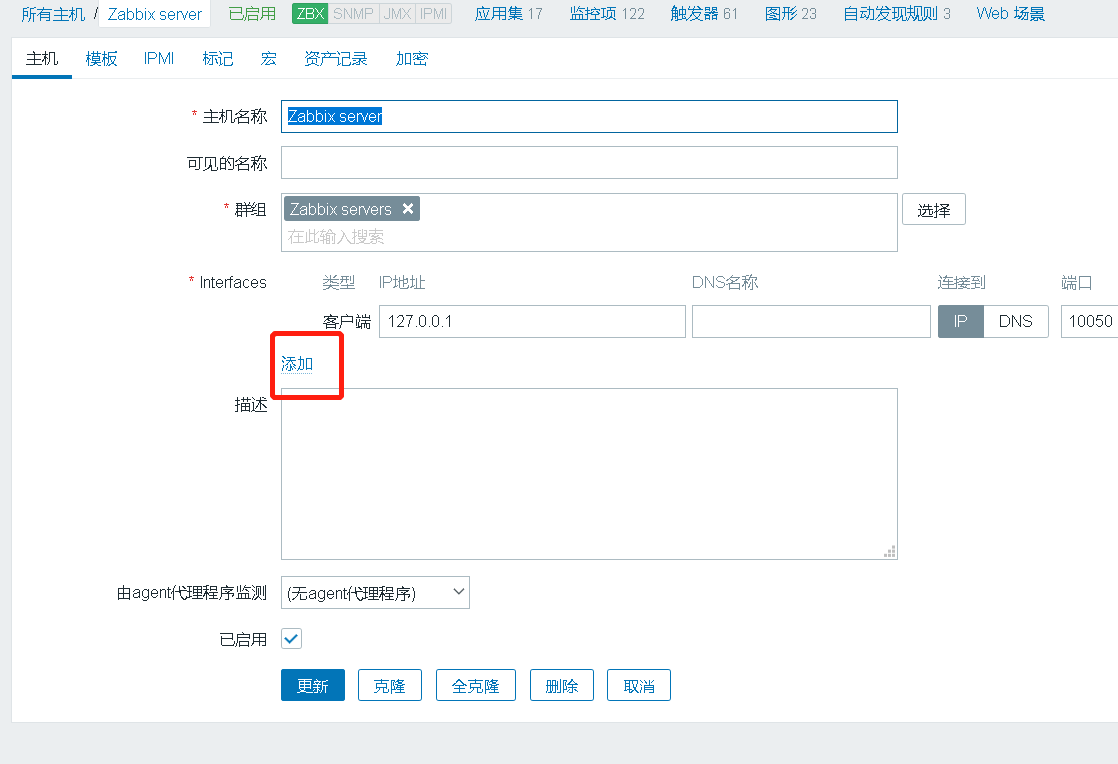Image resolution: width=1118 pixels, height=764 pixels.
Task: Click the DNS名称 input field
Action: click(811, 321)
